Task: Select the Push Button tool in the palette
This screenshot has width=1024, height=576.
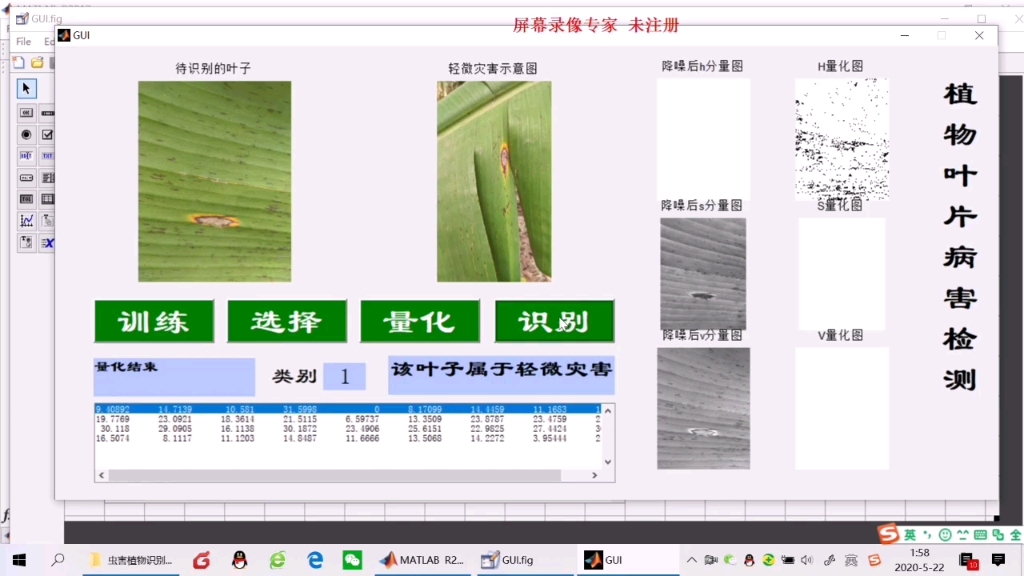Action: tap(26, 112)
